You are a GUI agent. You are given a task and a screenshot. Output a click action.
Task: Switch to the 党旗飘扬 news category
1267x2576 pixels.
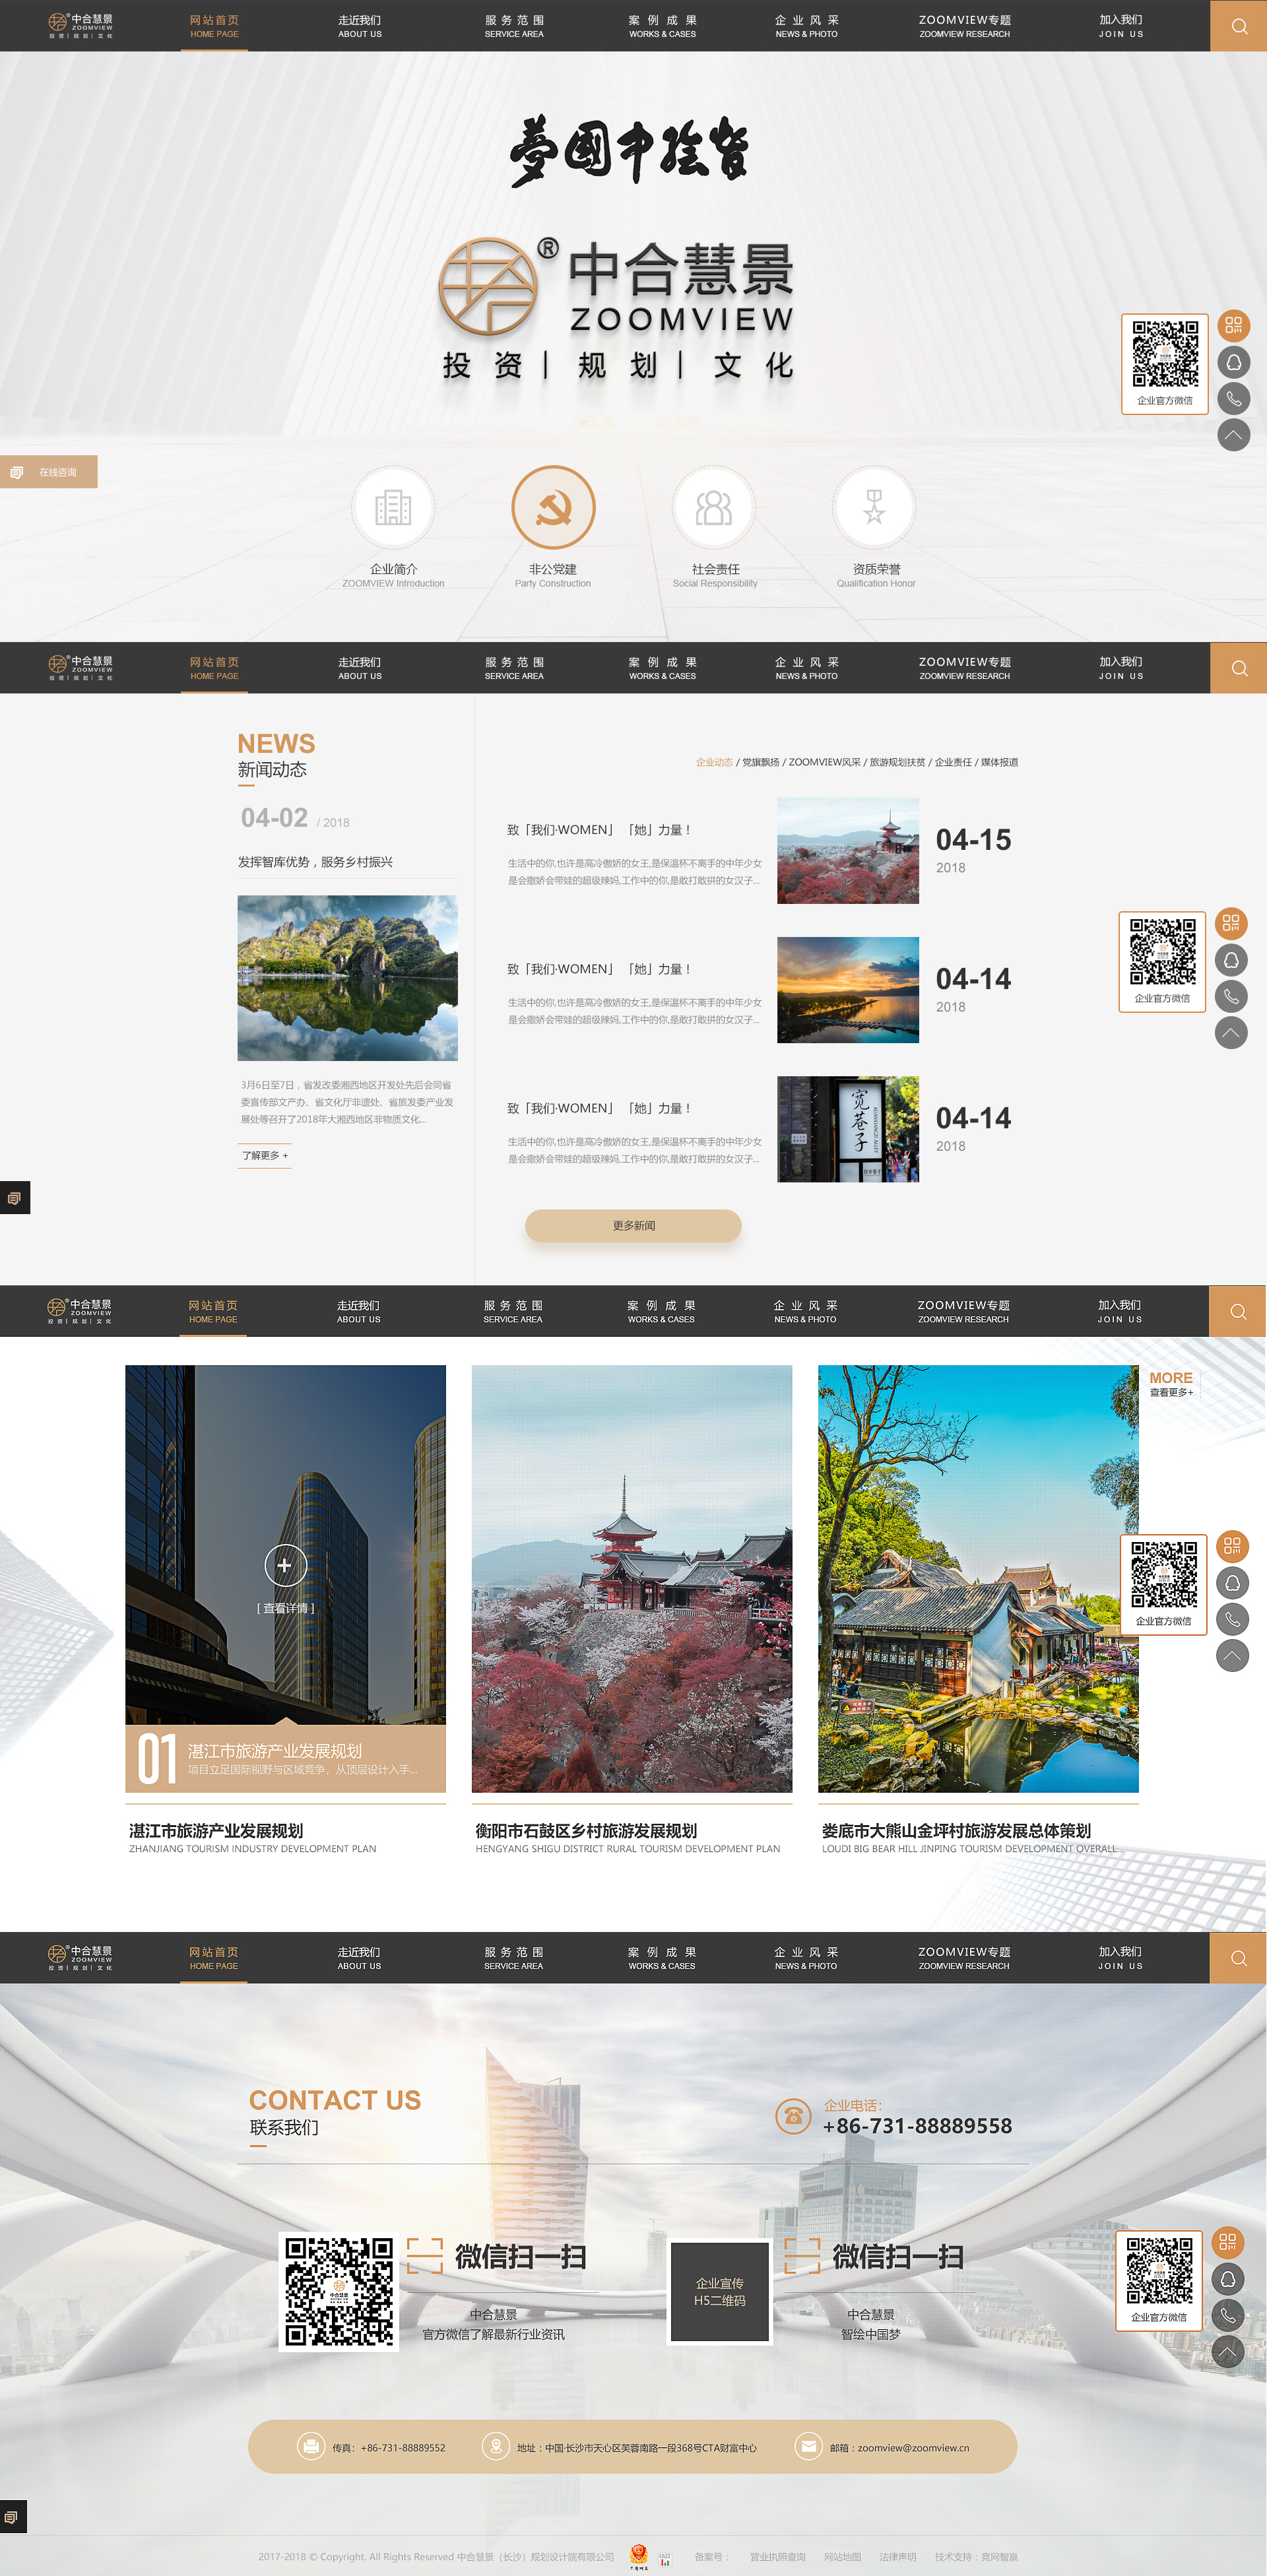click(x=761, y=762)
